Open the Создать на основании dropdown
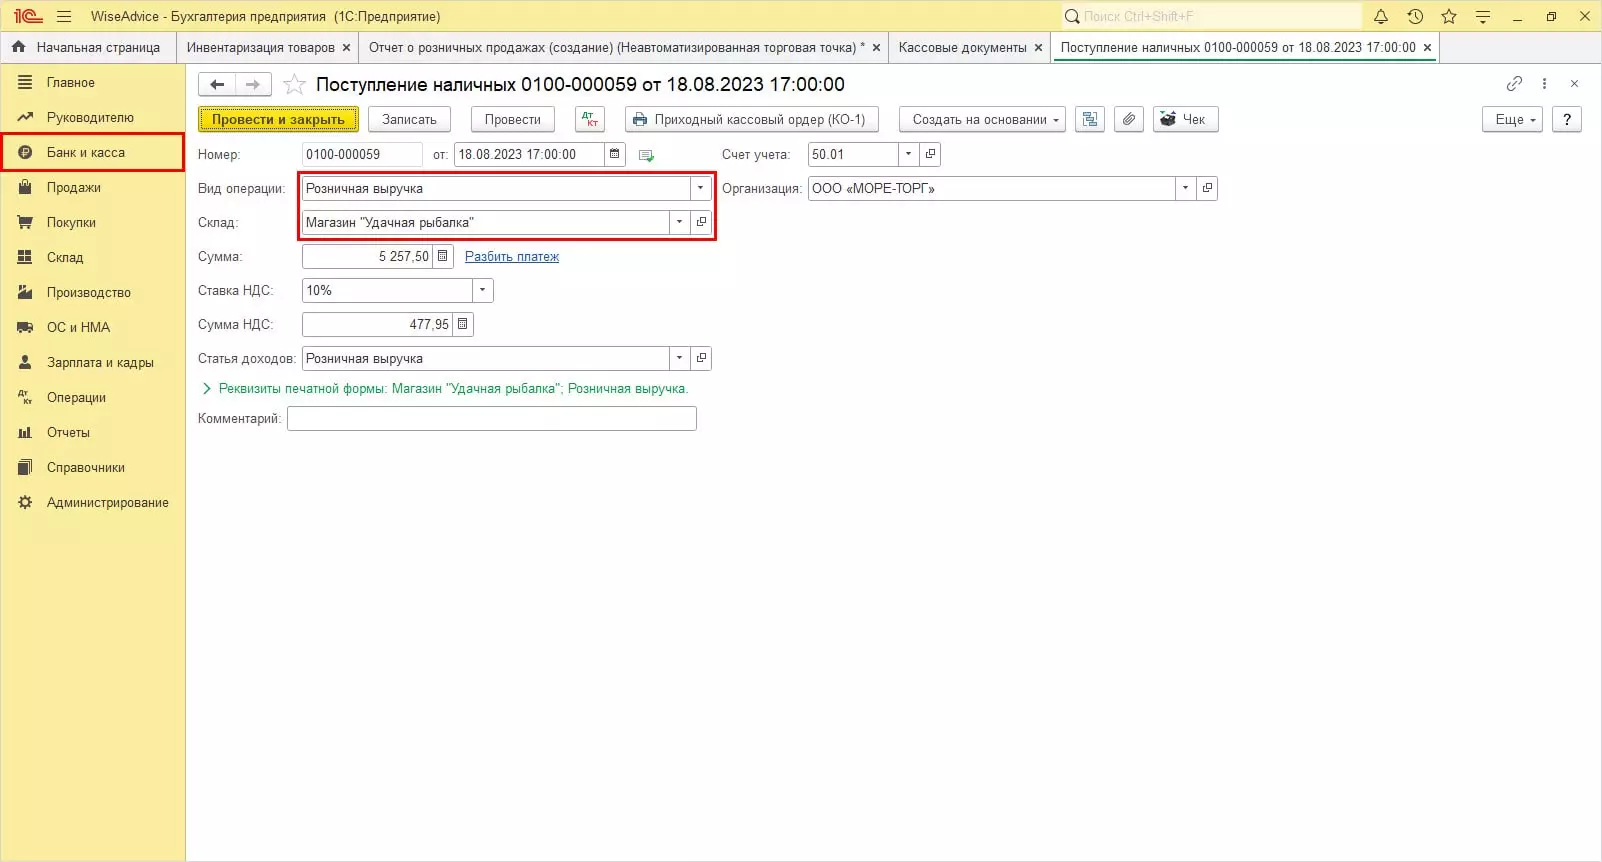The height and width of the screenshot is (862, 1602). point(982,119)
